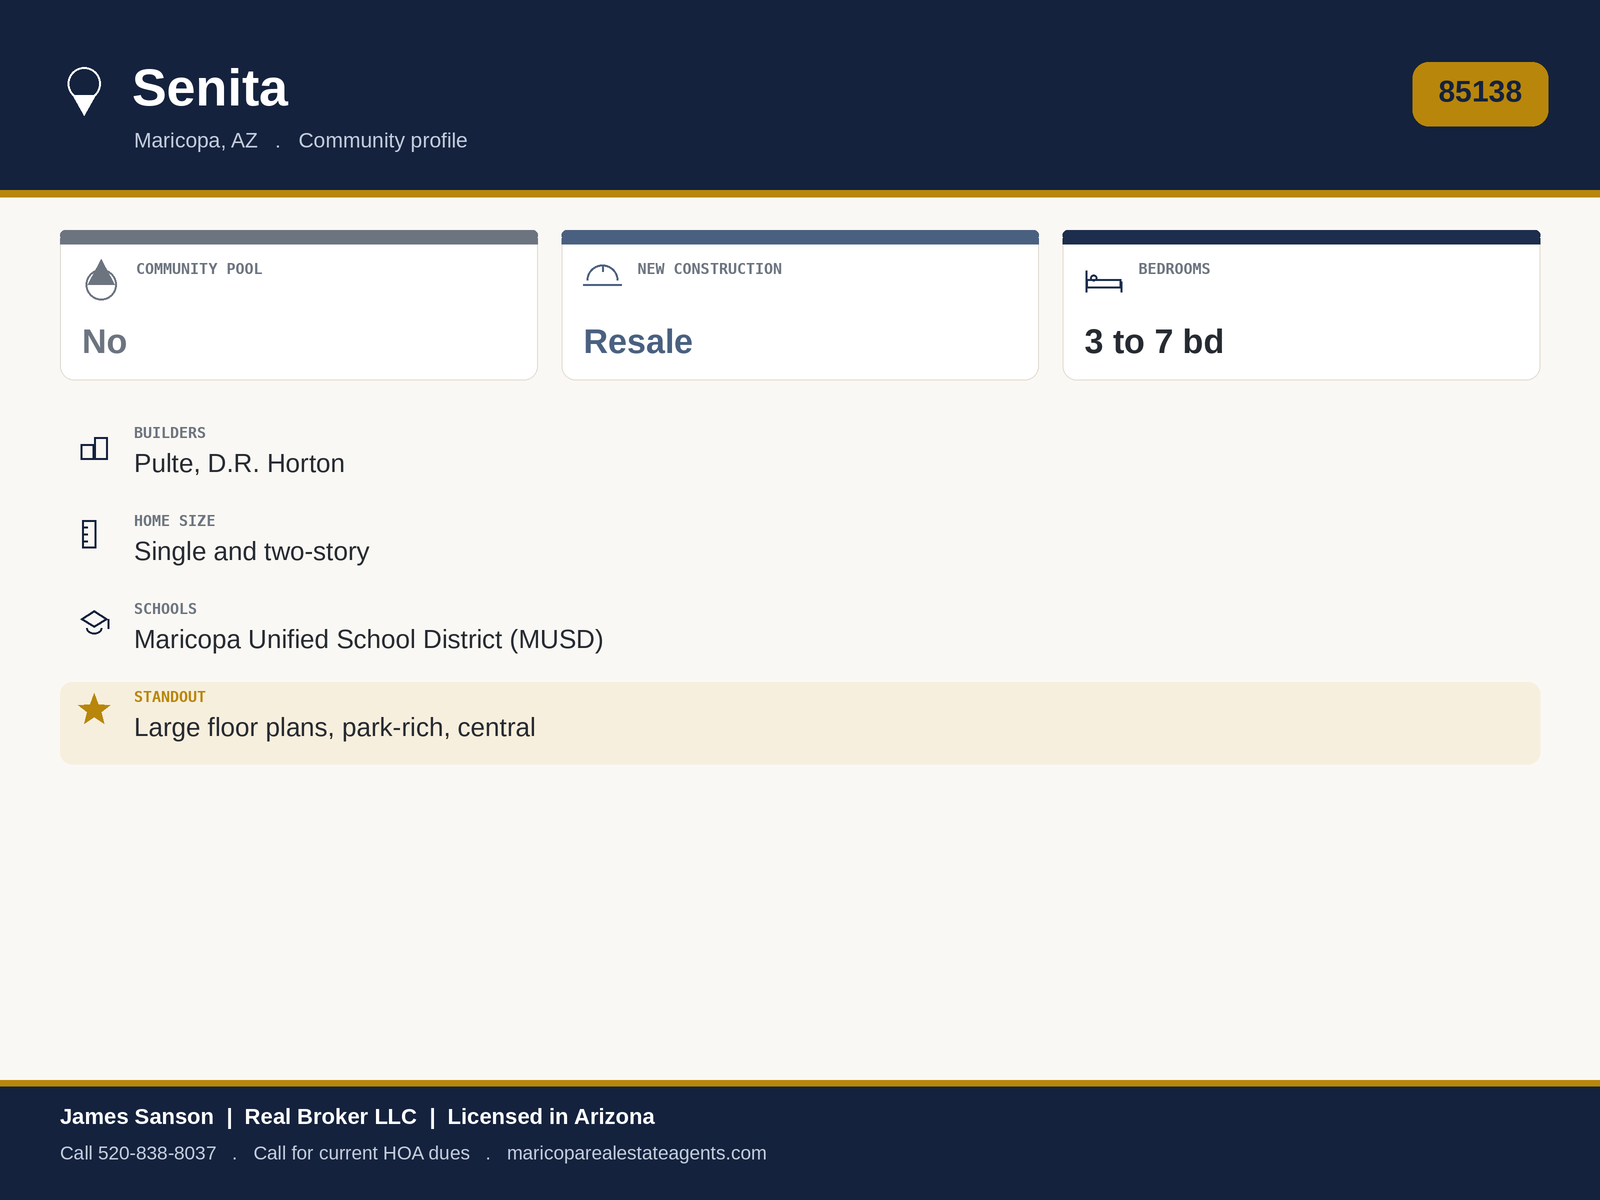
Task: Click the ruler home size icon
Action: click(x=89, y=534)
